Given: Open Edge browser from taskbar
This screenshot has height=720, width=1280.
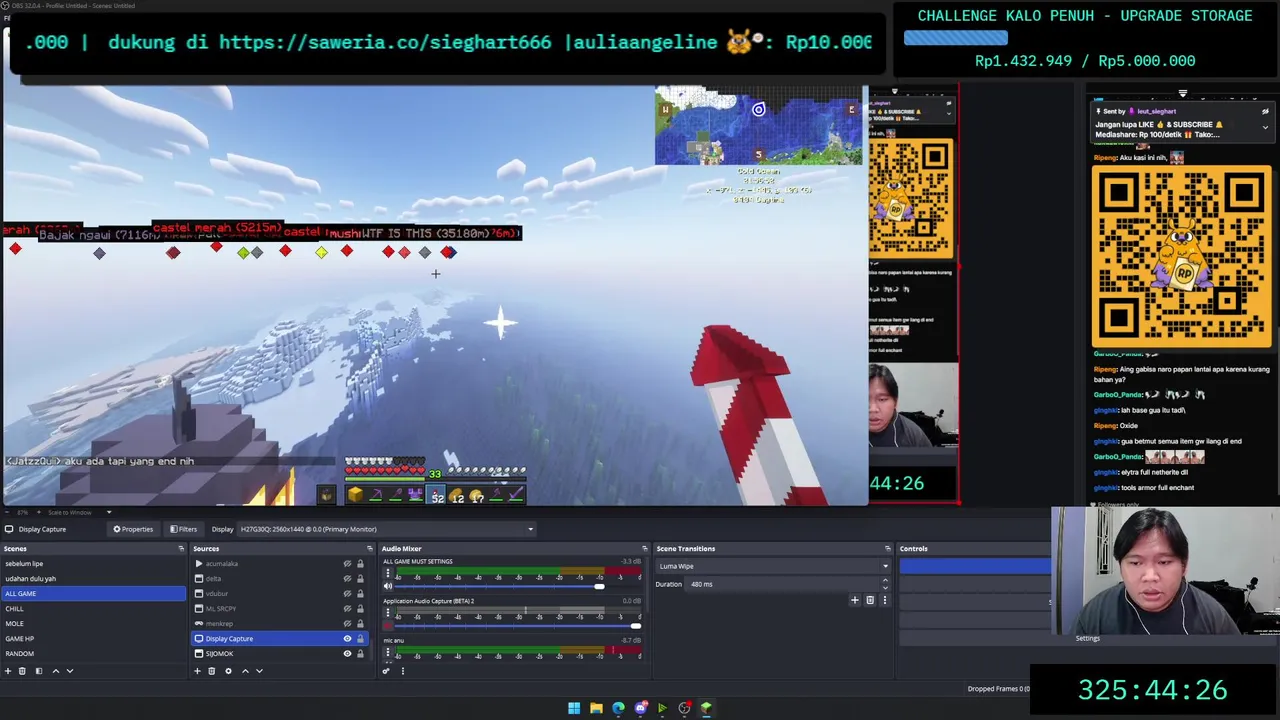Looking at the screenshot, I should [618, 708].
